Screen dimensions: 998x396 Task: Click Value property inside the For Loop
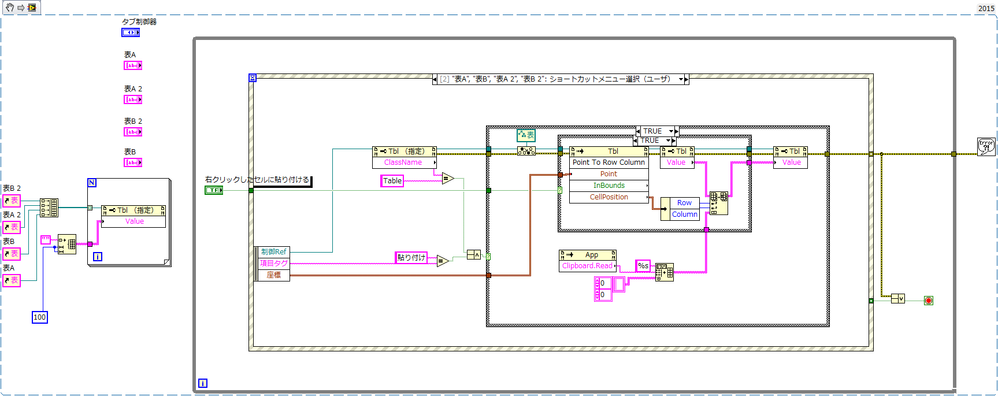tap(133, 221)
